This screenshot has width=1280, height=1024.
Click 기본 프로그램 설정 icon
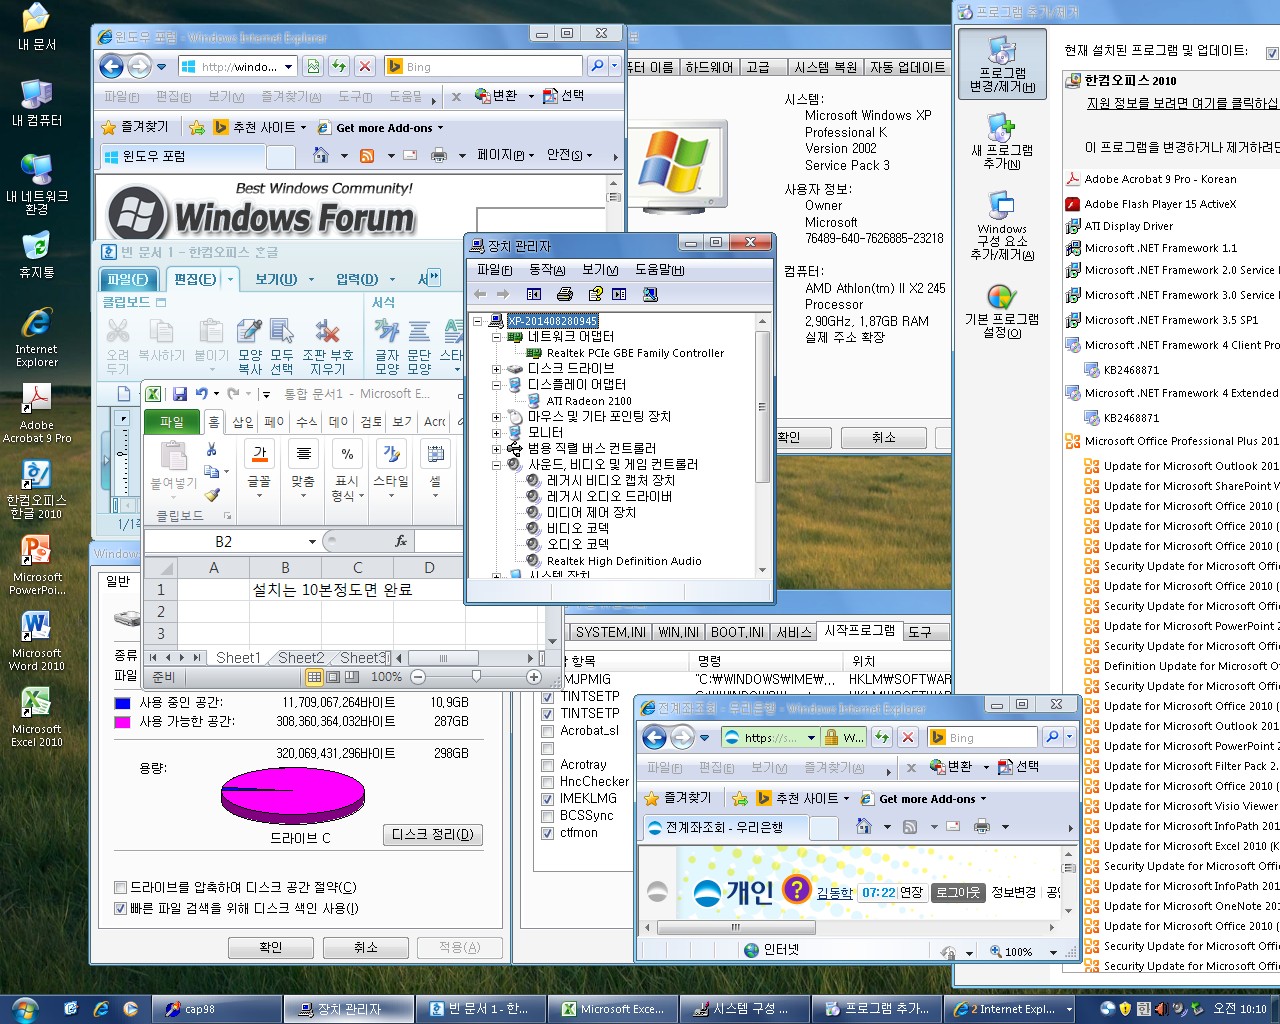(x=1002, y=311)
